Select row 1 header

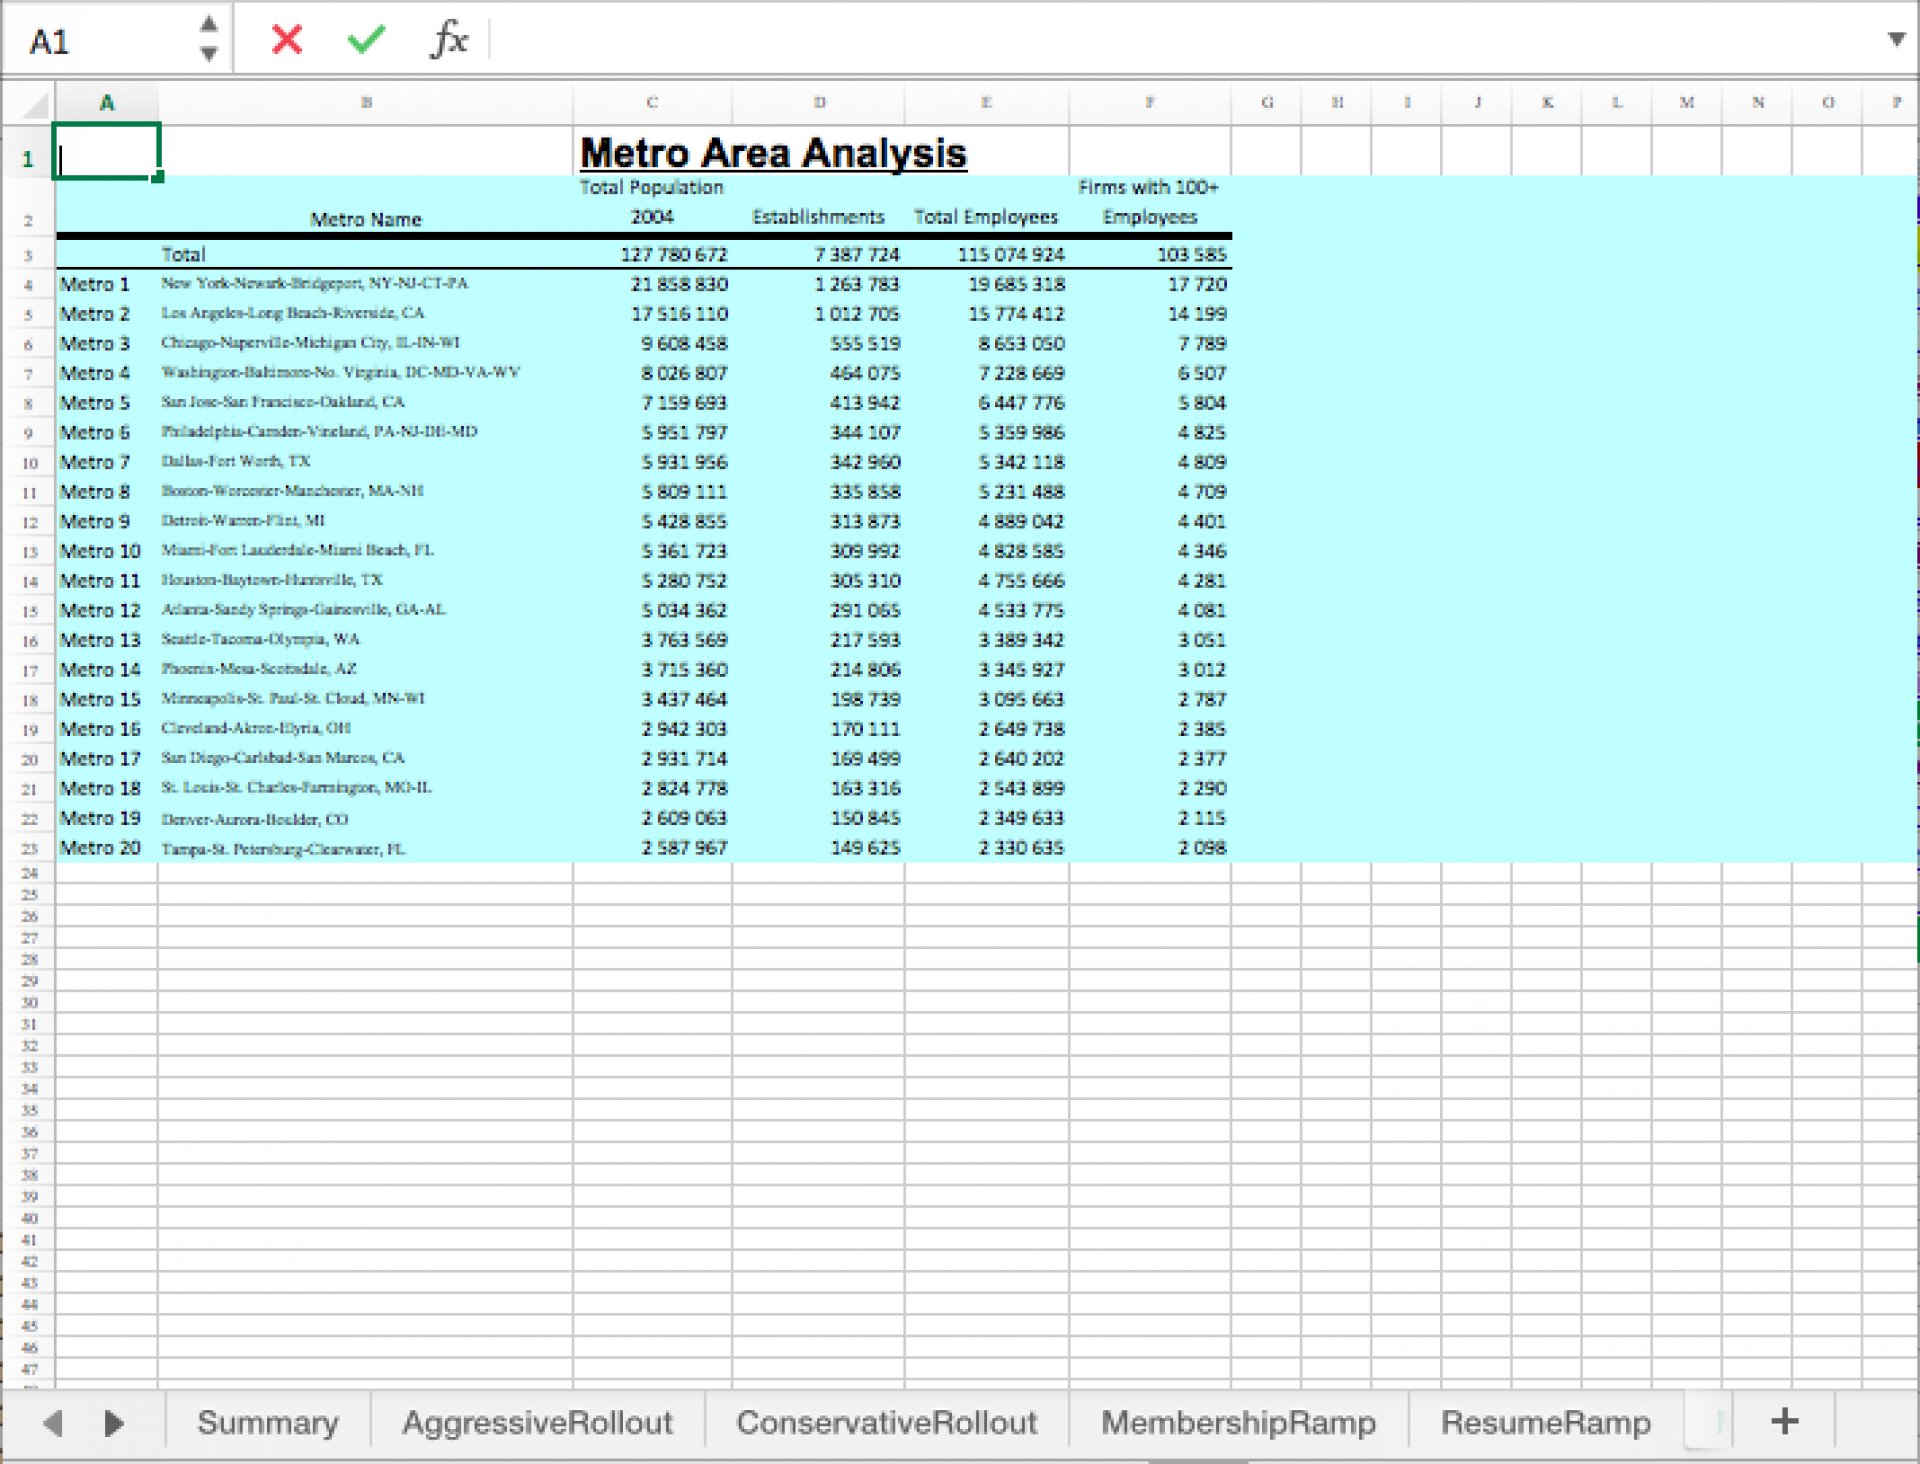28,158
